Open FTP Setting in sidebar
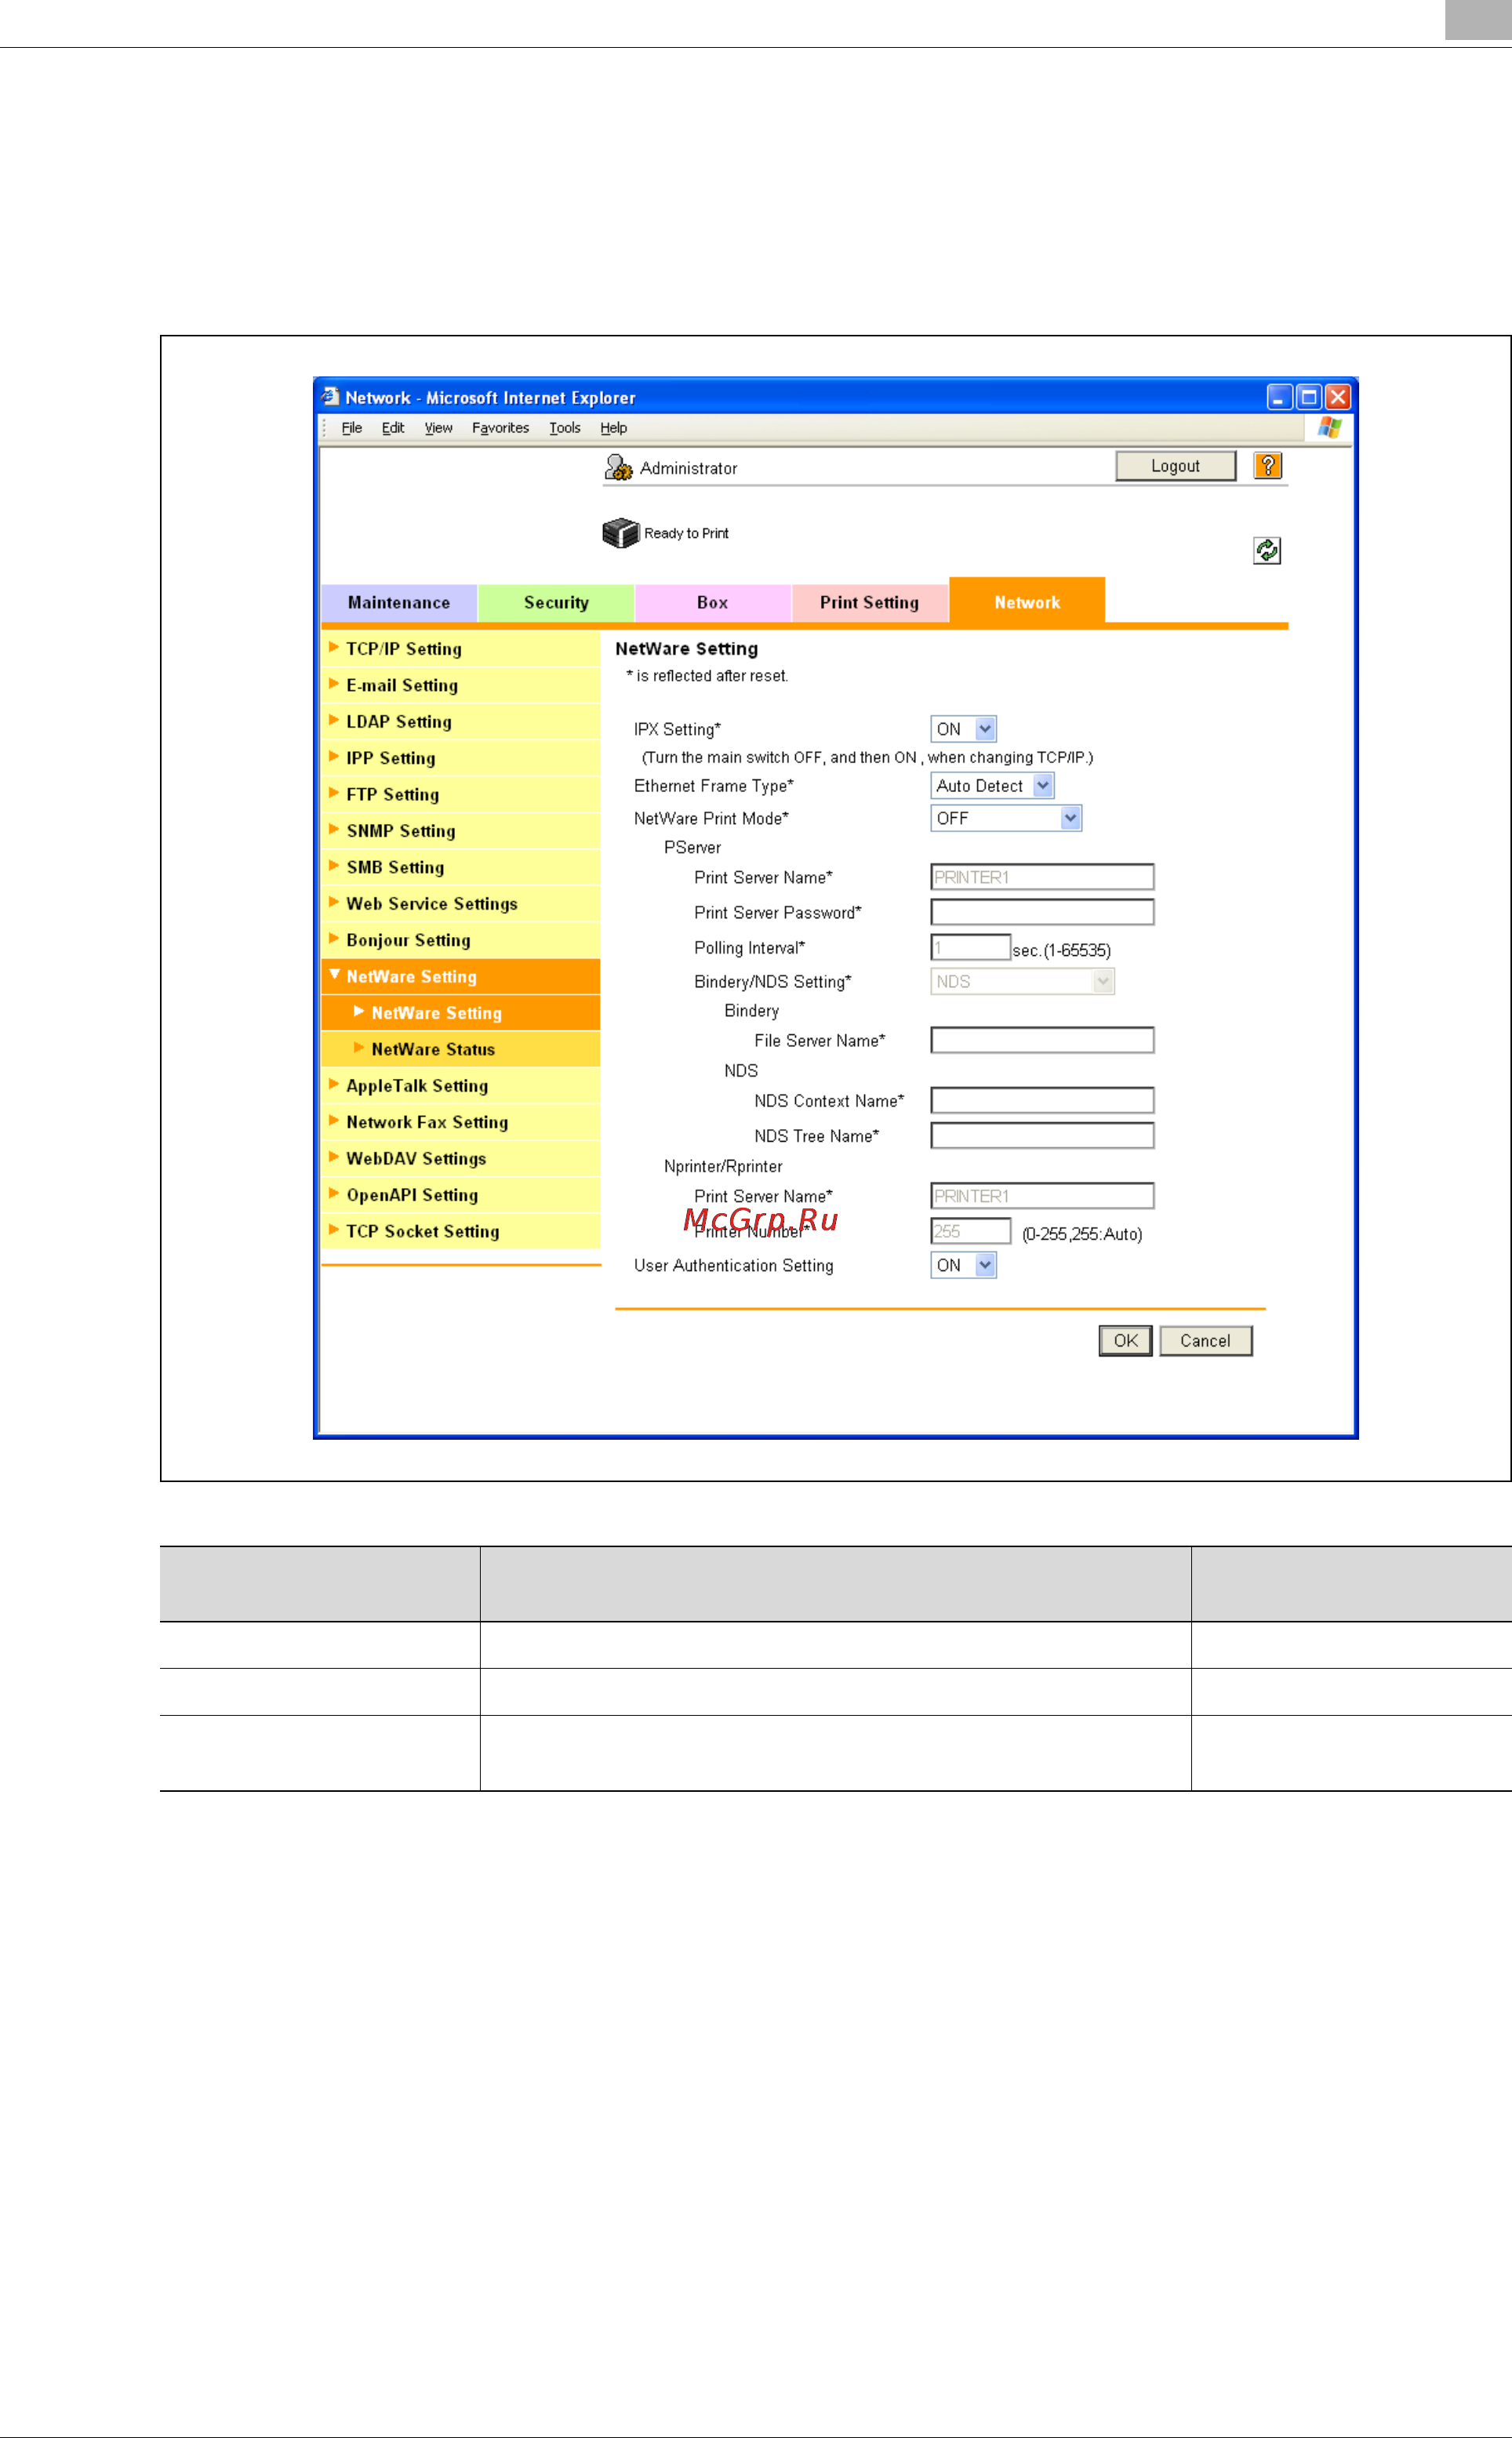The image size is (1512, 2438). tap(461, 795)
